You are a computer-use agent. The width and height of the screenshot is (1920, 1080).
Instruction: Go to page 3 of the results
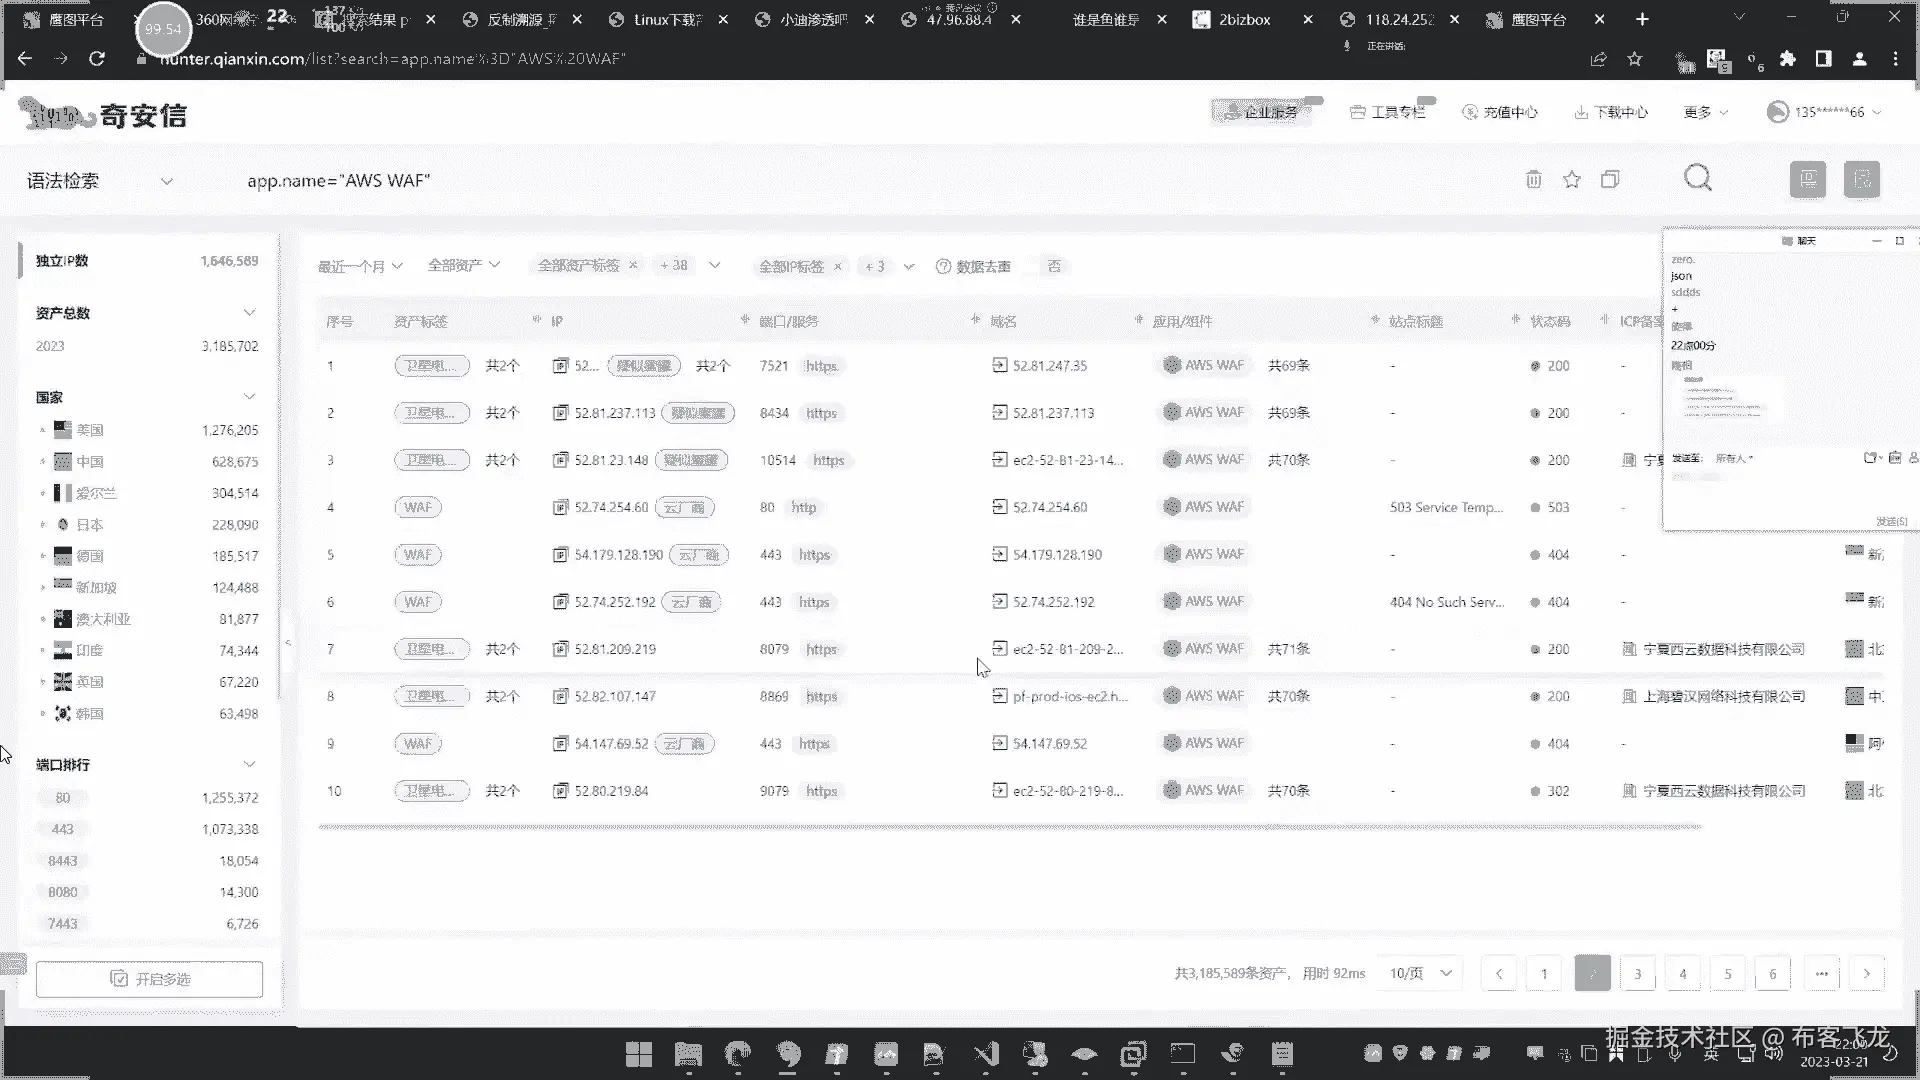pyautogui.click(x=1637, y=973)
